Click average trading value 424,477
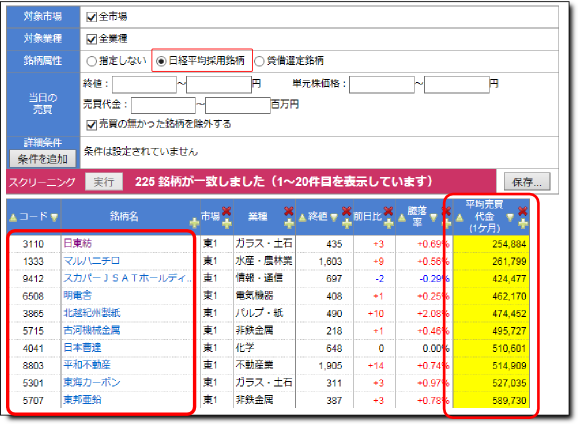Screen dimensions: 578x424 (x=509, y=279)
